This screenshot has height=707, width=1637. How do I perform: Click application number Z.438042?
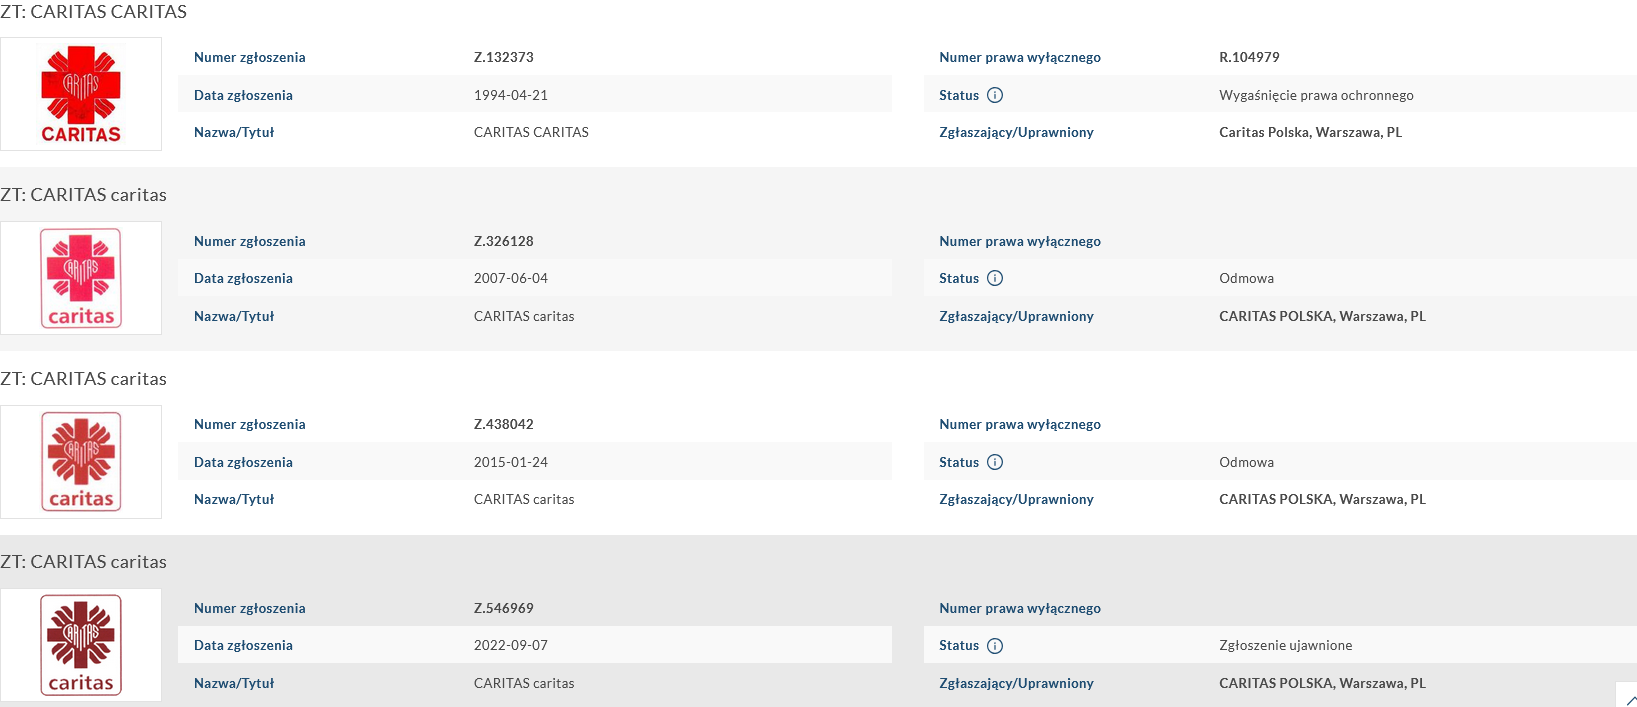[503, 424]
